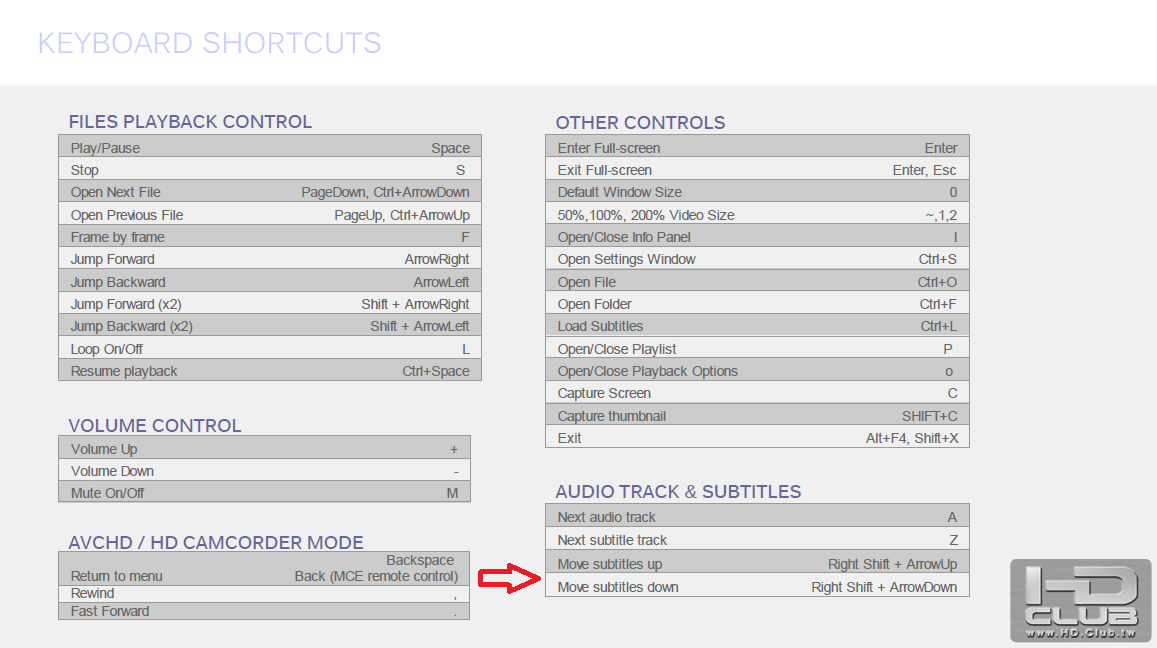Click the Next audio track row
The image size is (1157, 648).
pos(757,517)
